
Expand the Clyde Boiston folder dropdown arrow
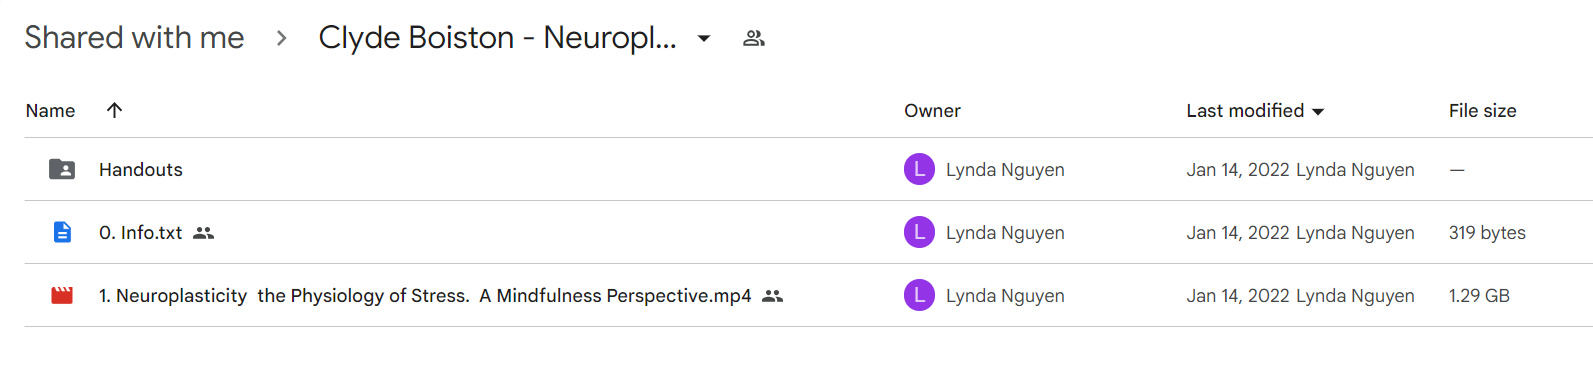(704, 38)
